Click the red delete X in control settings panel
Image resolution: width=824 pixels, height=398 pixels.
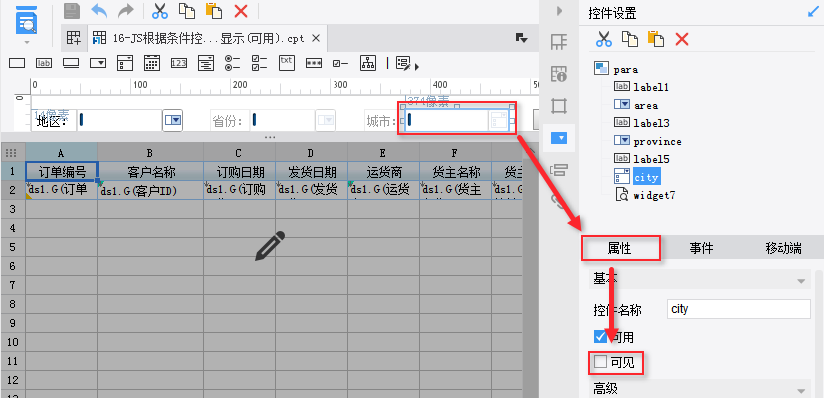(682, 39)
